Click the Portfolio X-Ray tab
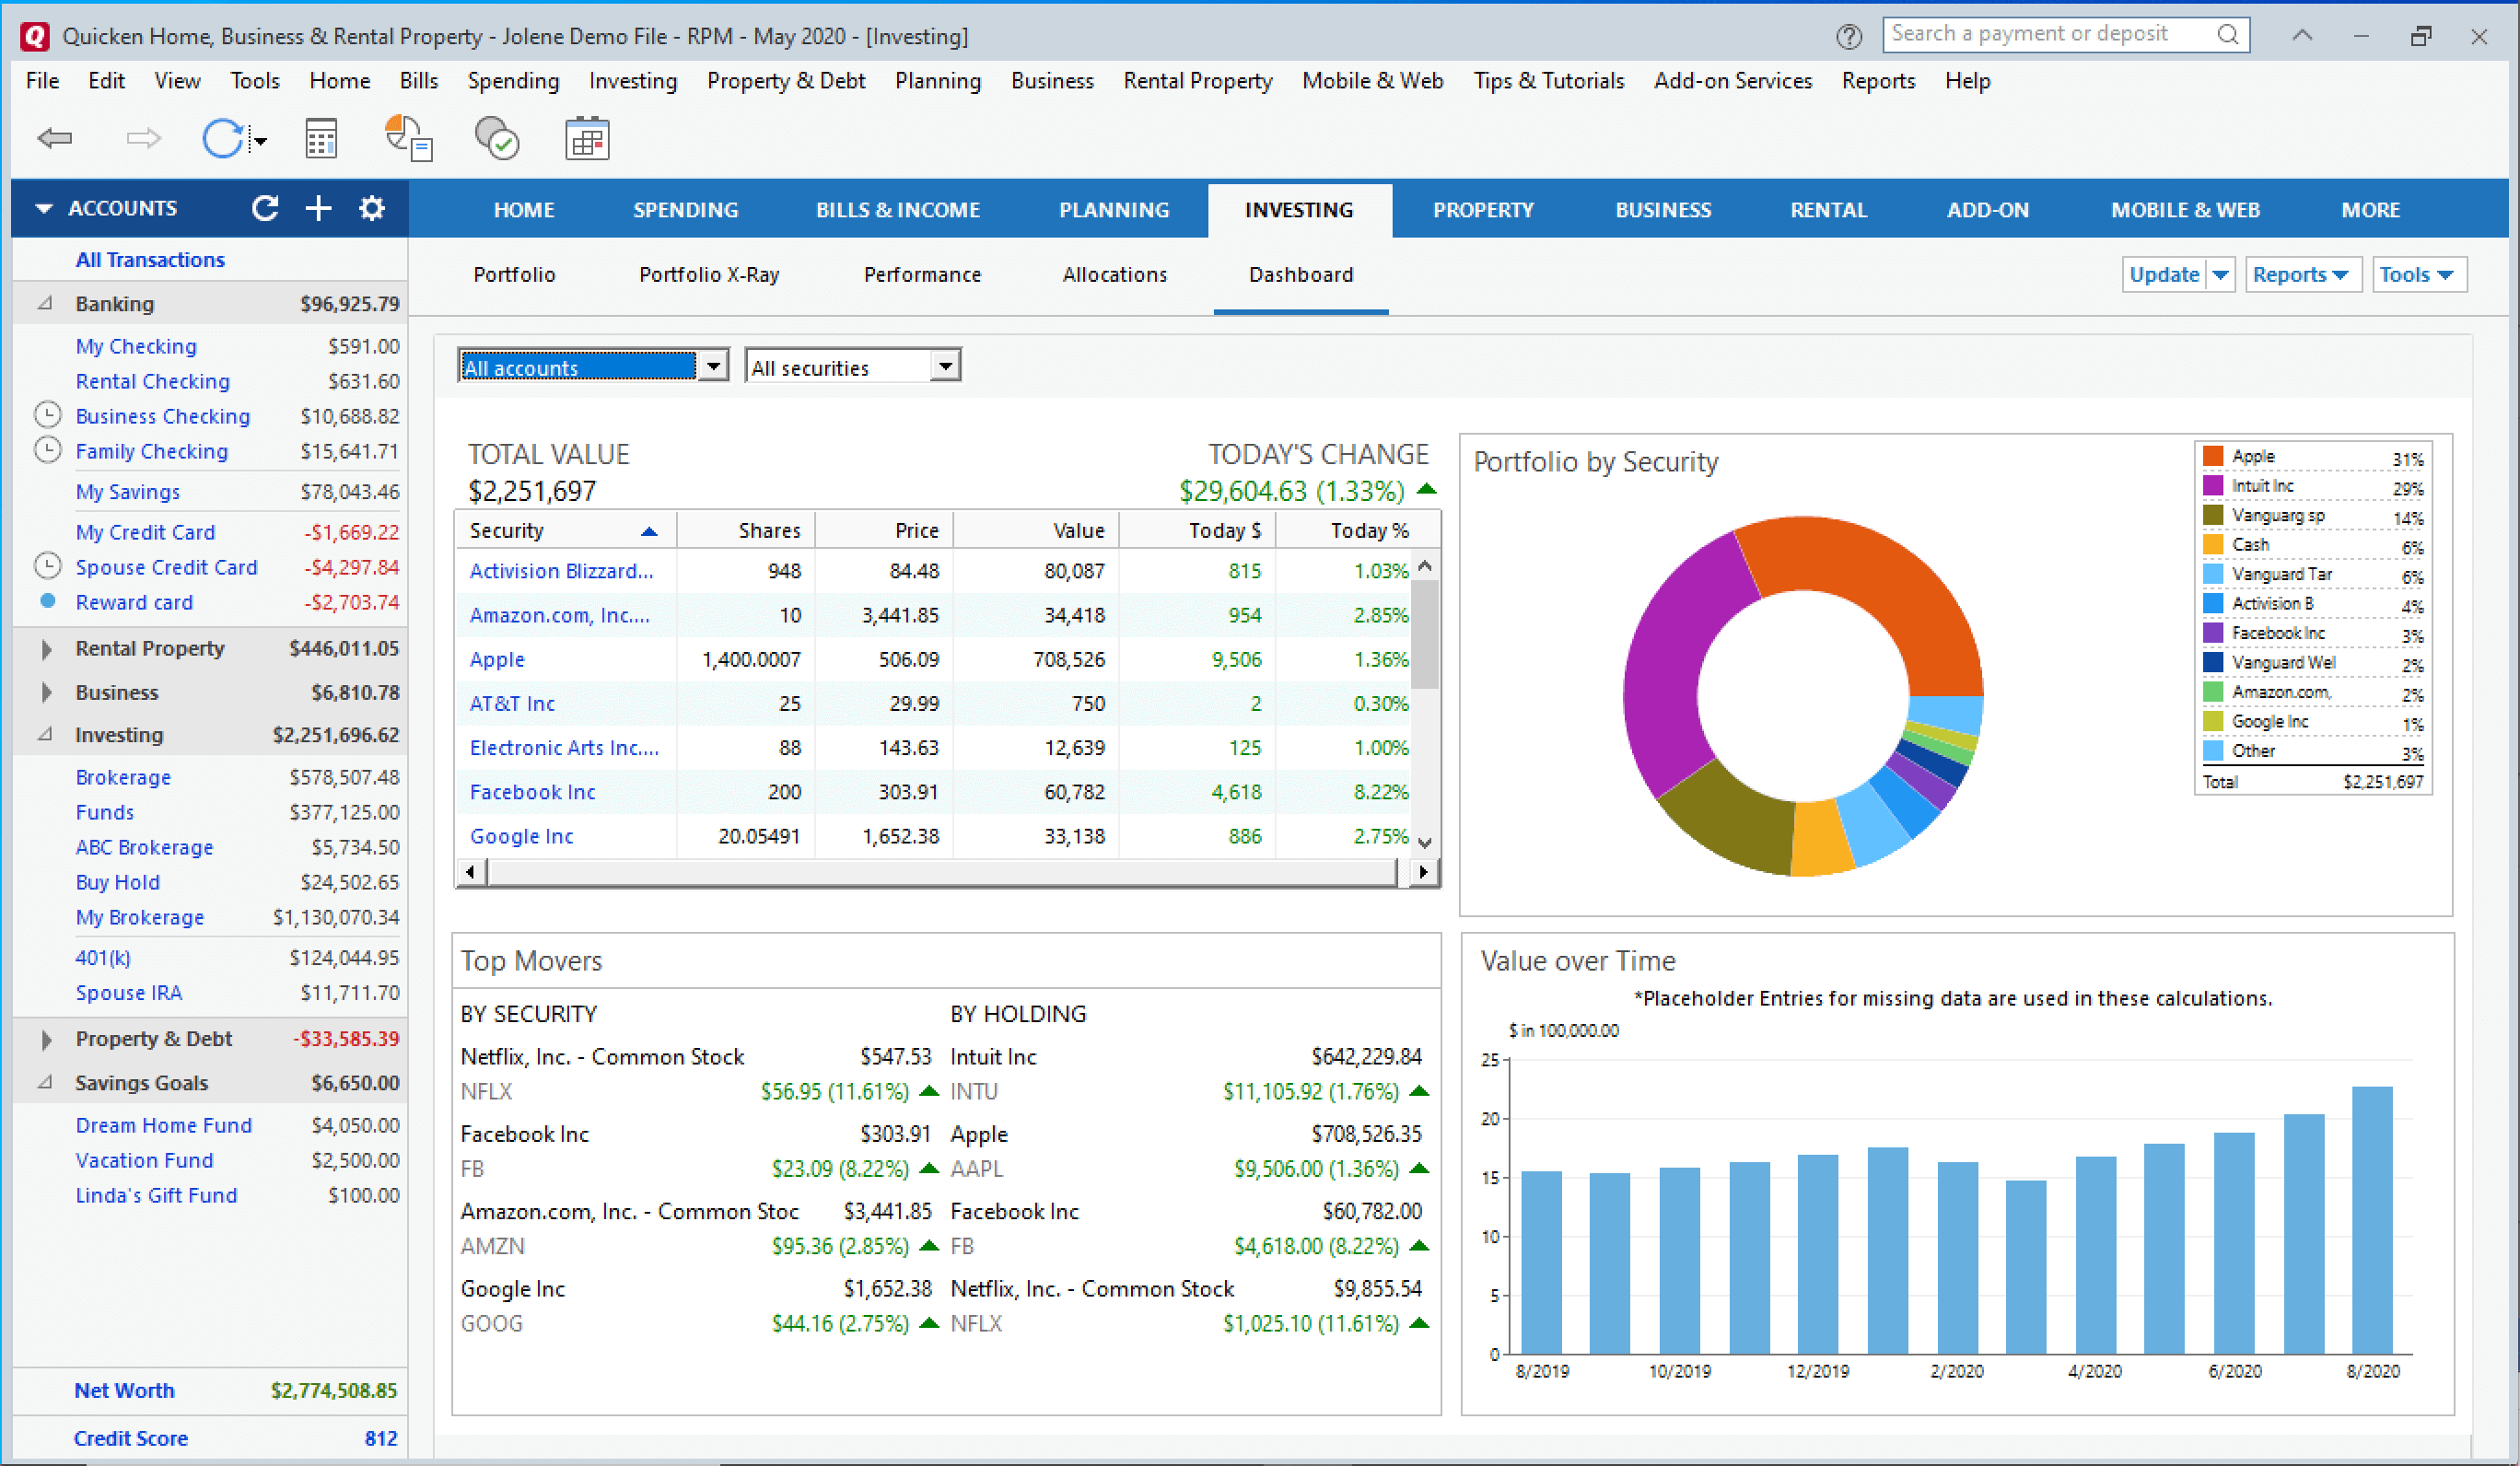2520x1466 pixels. pyautogui.click(x=710, y=273)
